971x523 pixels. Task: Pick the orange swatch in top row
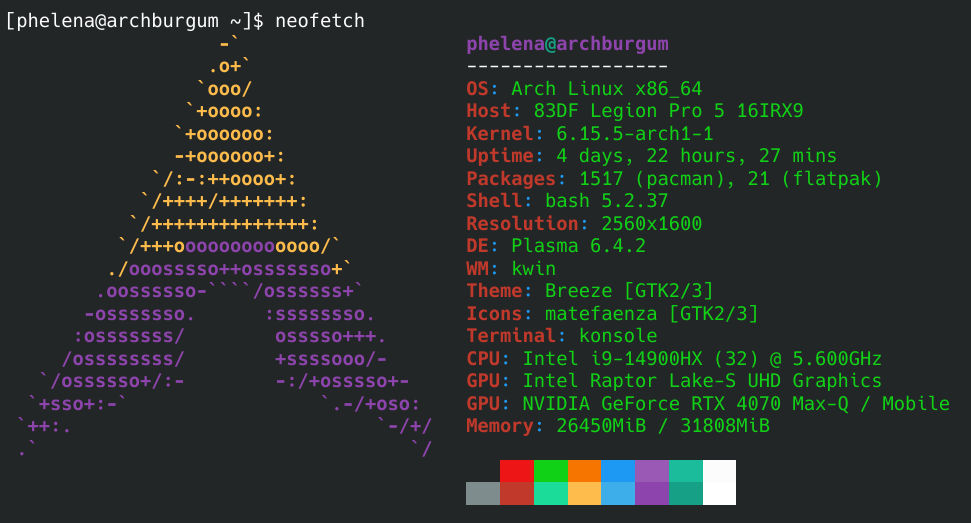click(x=584, y=471)
